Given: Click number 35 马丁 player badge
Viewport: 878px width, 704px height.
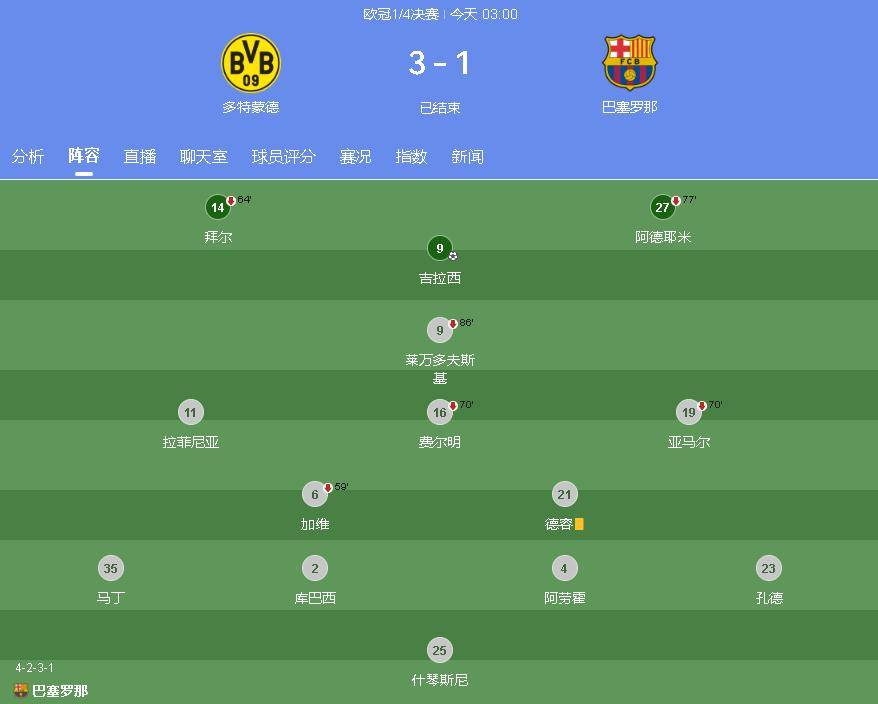Looking at the screenshot, I should click(x=110, y=568).
